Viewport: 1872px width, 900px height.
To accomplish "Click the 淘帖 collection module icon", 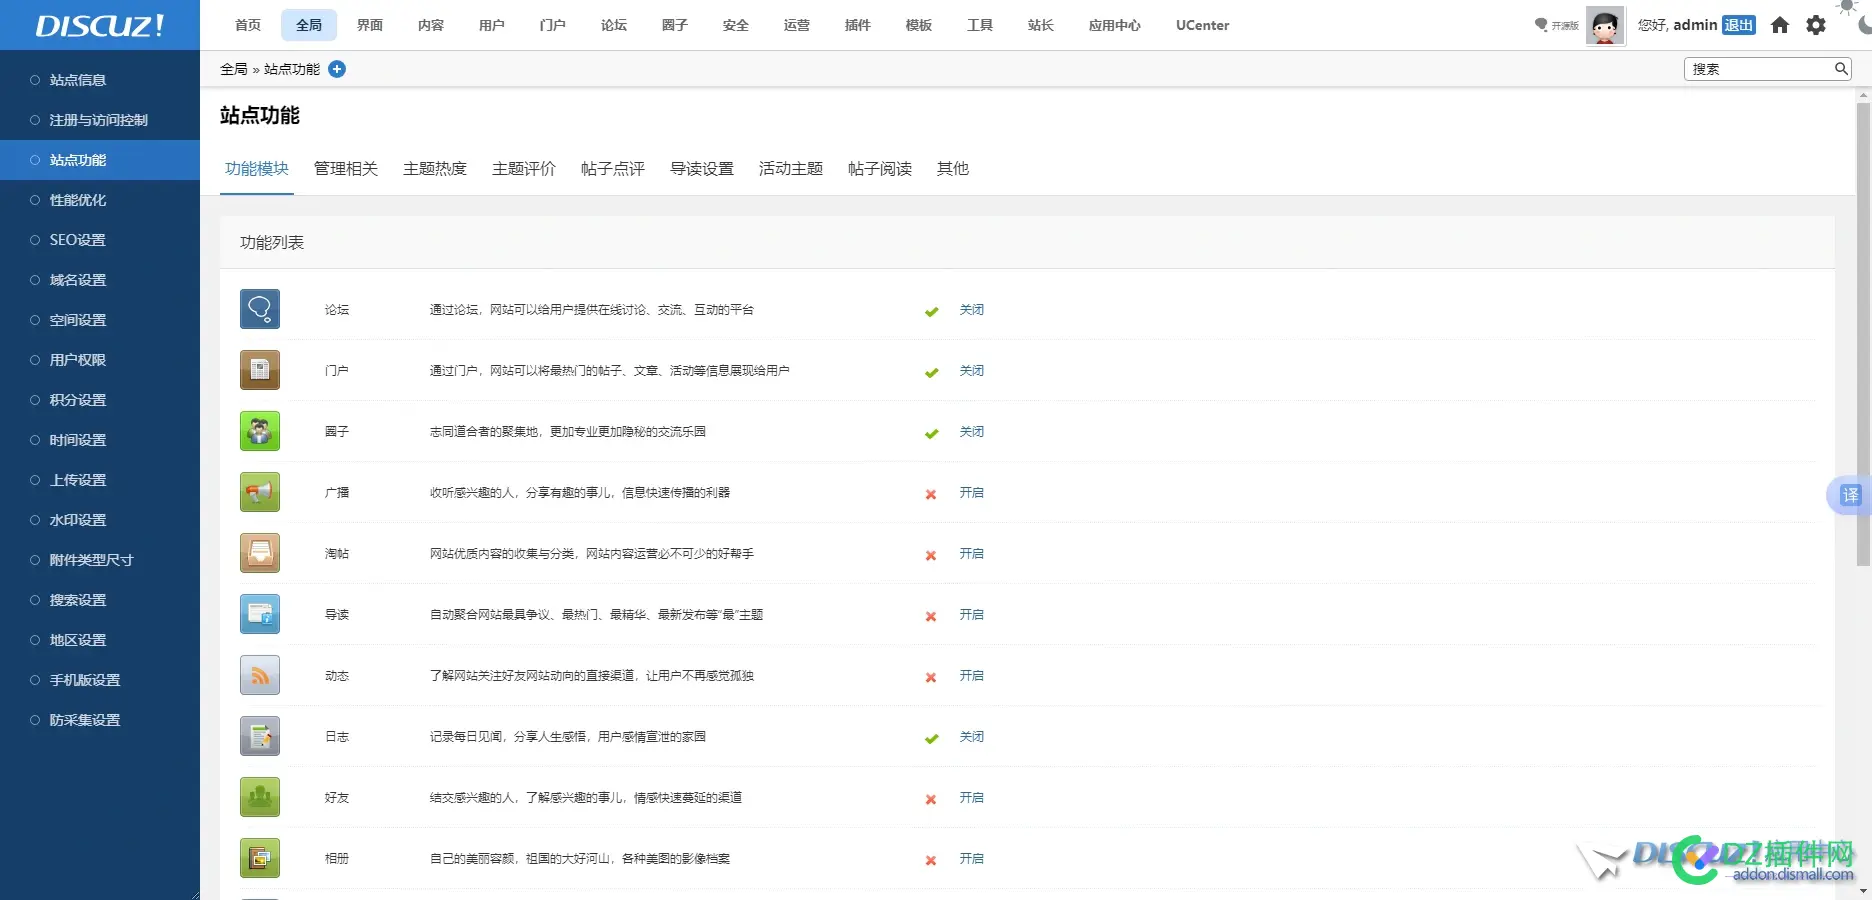I will [x=260, y=553].
